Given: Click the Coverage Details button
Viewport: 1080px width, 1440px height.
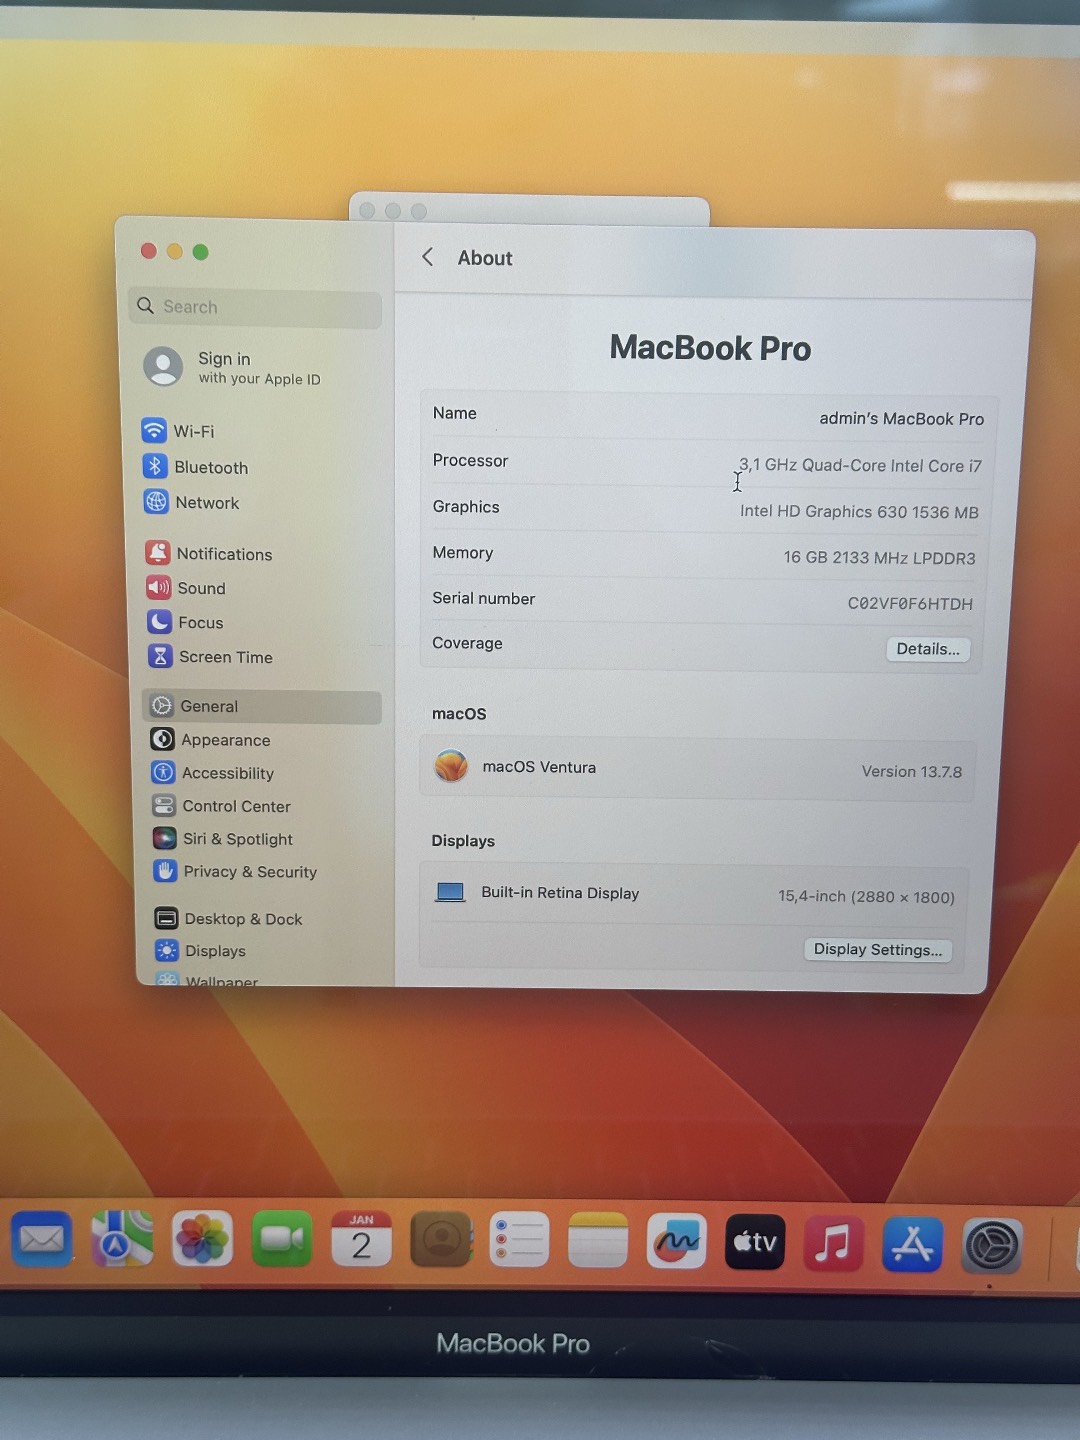Looking at the screenshot, I should pyautogui.click(x=928, y=649).
